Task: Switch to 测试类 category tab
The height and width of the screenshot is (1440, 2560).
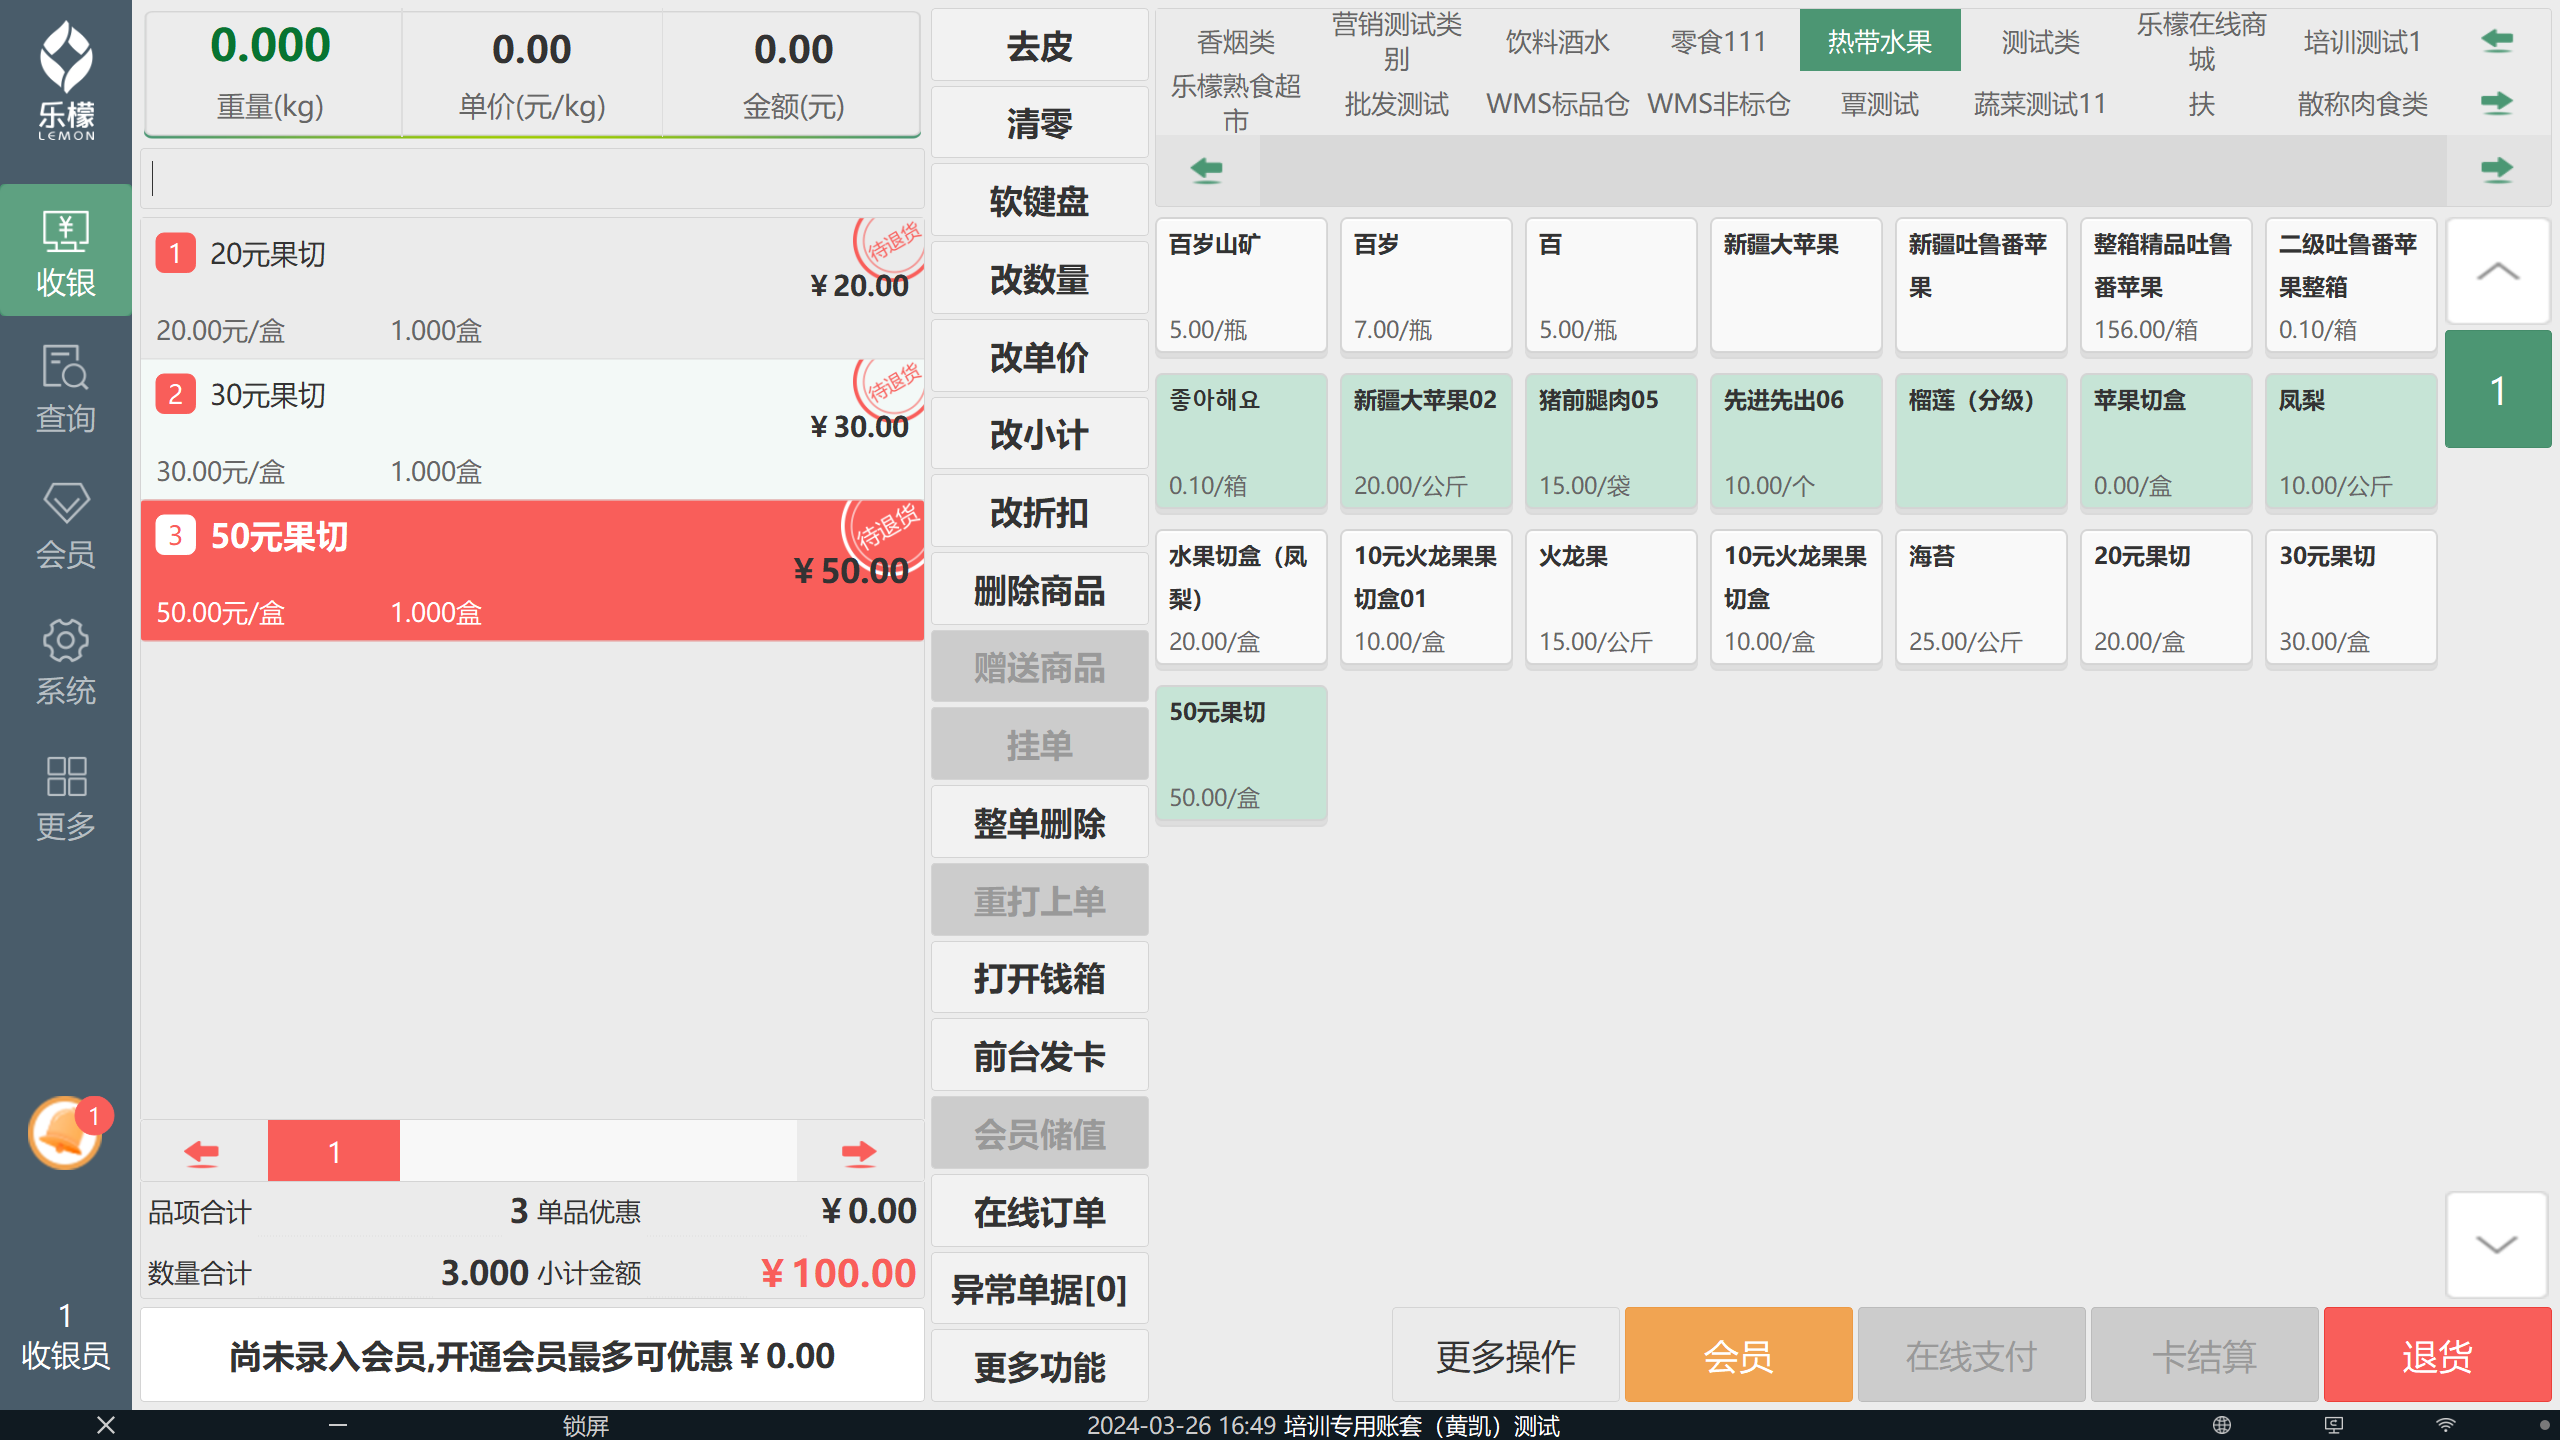Action: coord(2041,42)
